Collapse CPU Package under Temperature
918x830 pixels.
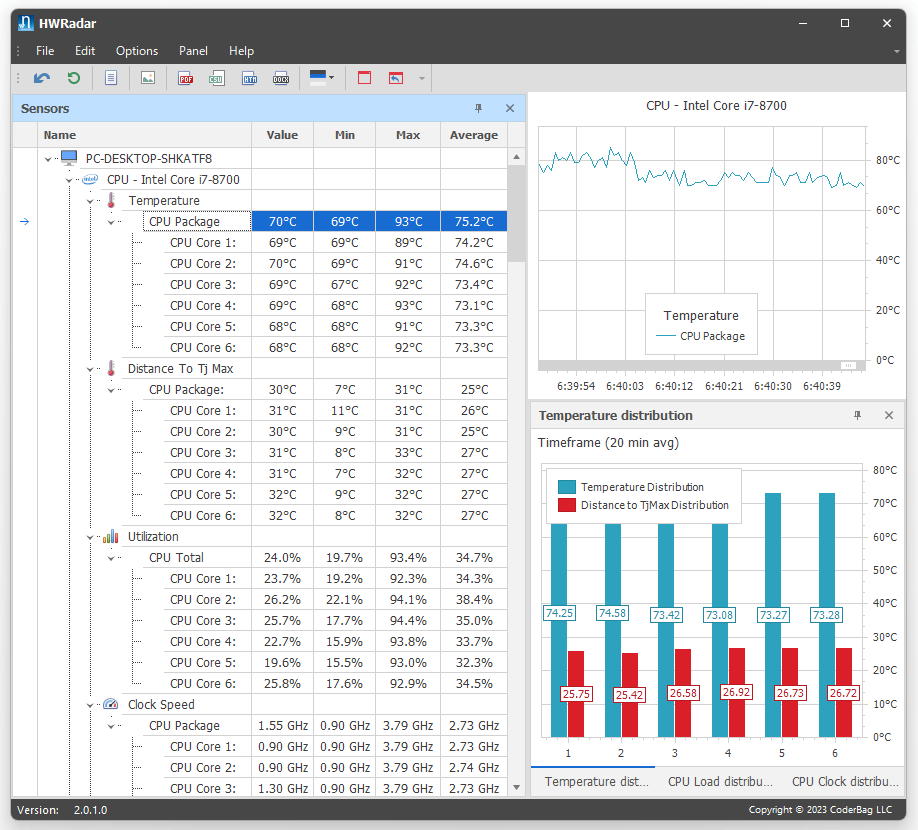point(111,222)
